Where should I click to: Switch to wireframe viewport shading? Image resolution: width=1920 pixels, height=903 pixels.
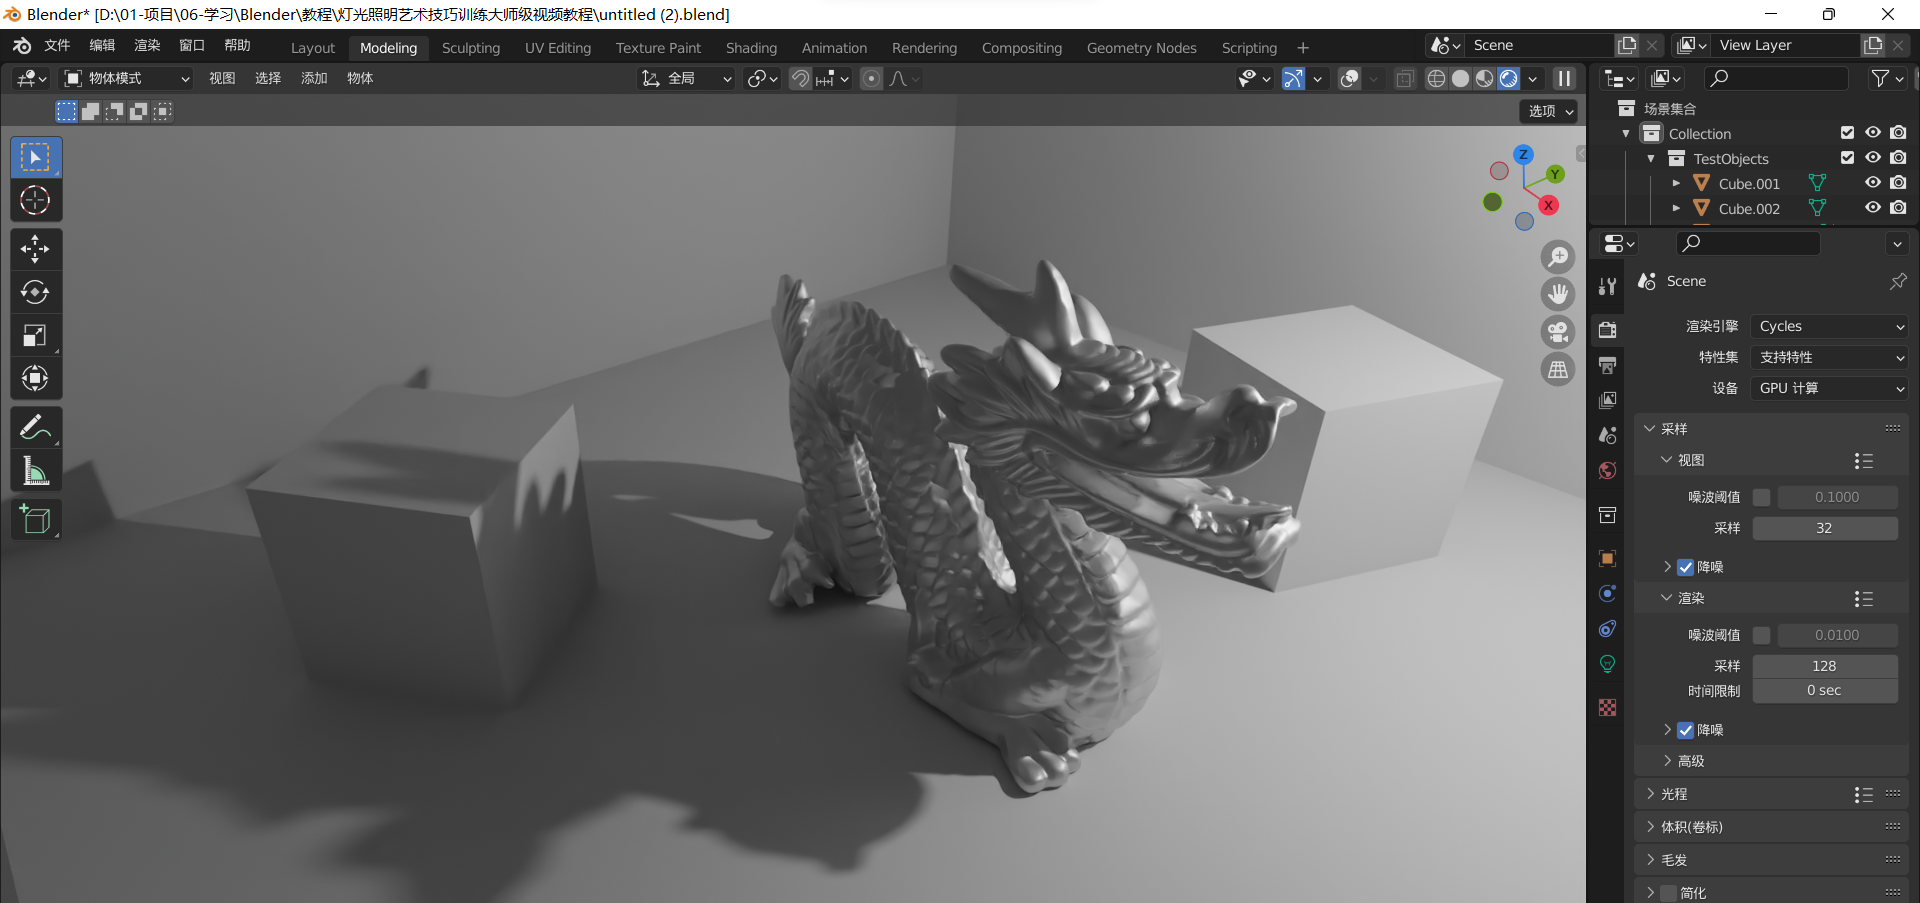point(1436,78)
